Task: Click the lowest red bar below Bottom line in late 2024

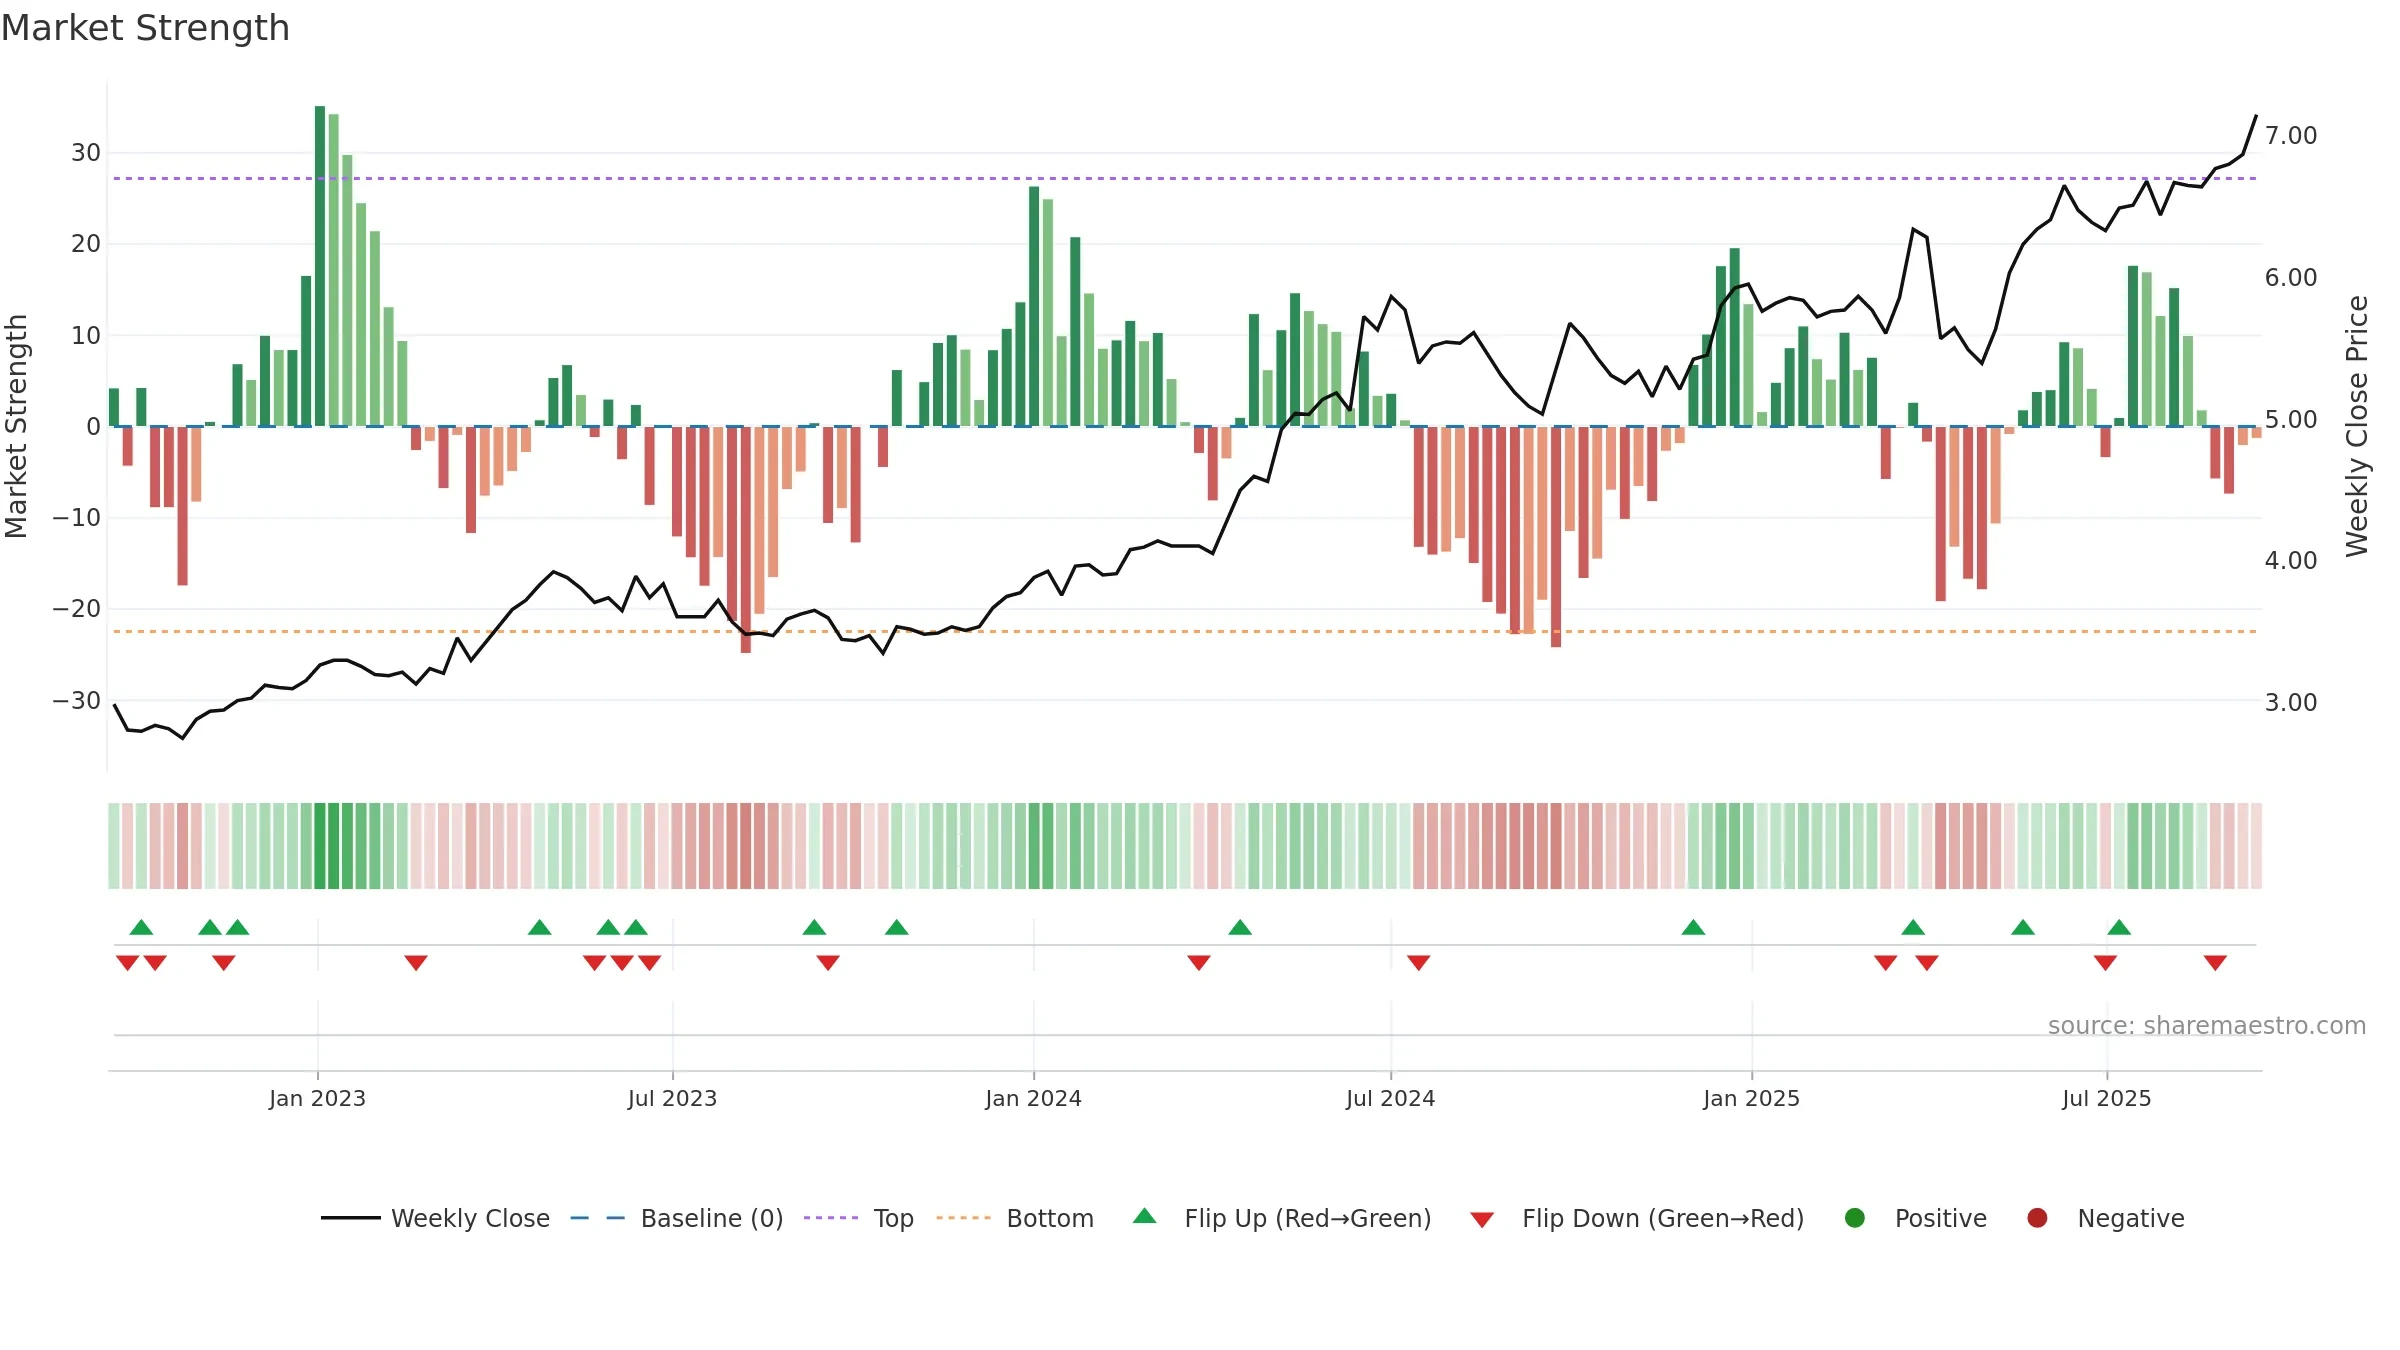Action: 1556,537
